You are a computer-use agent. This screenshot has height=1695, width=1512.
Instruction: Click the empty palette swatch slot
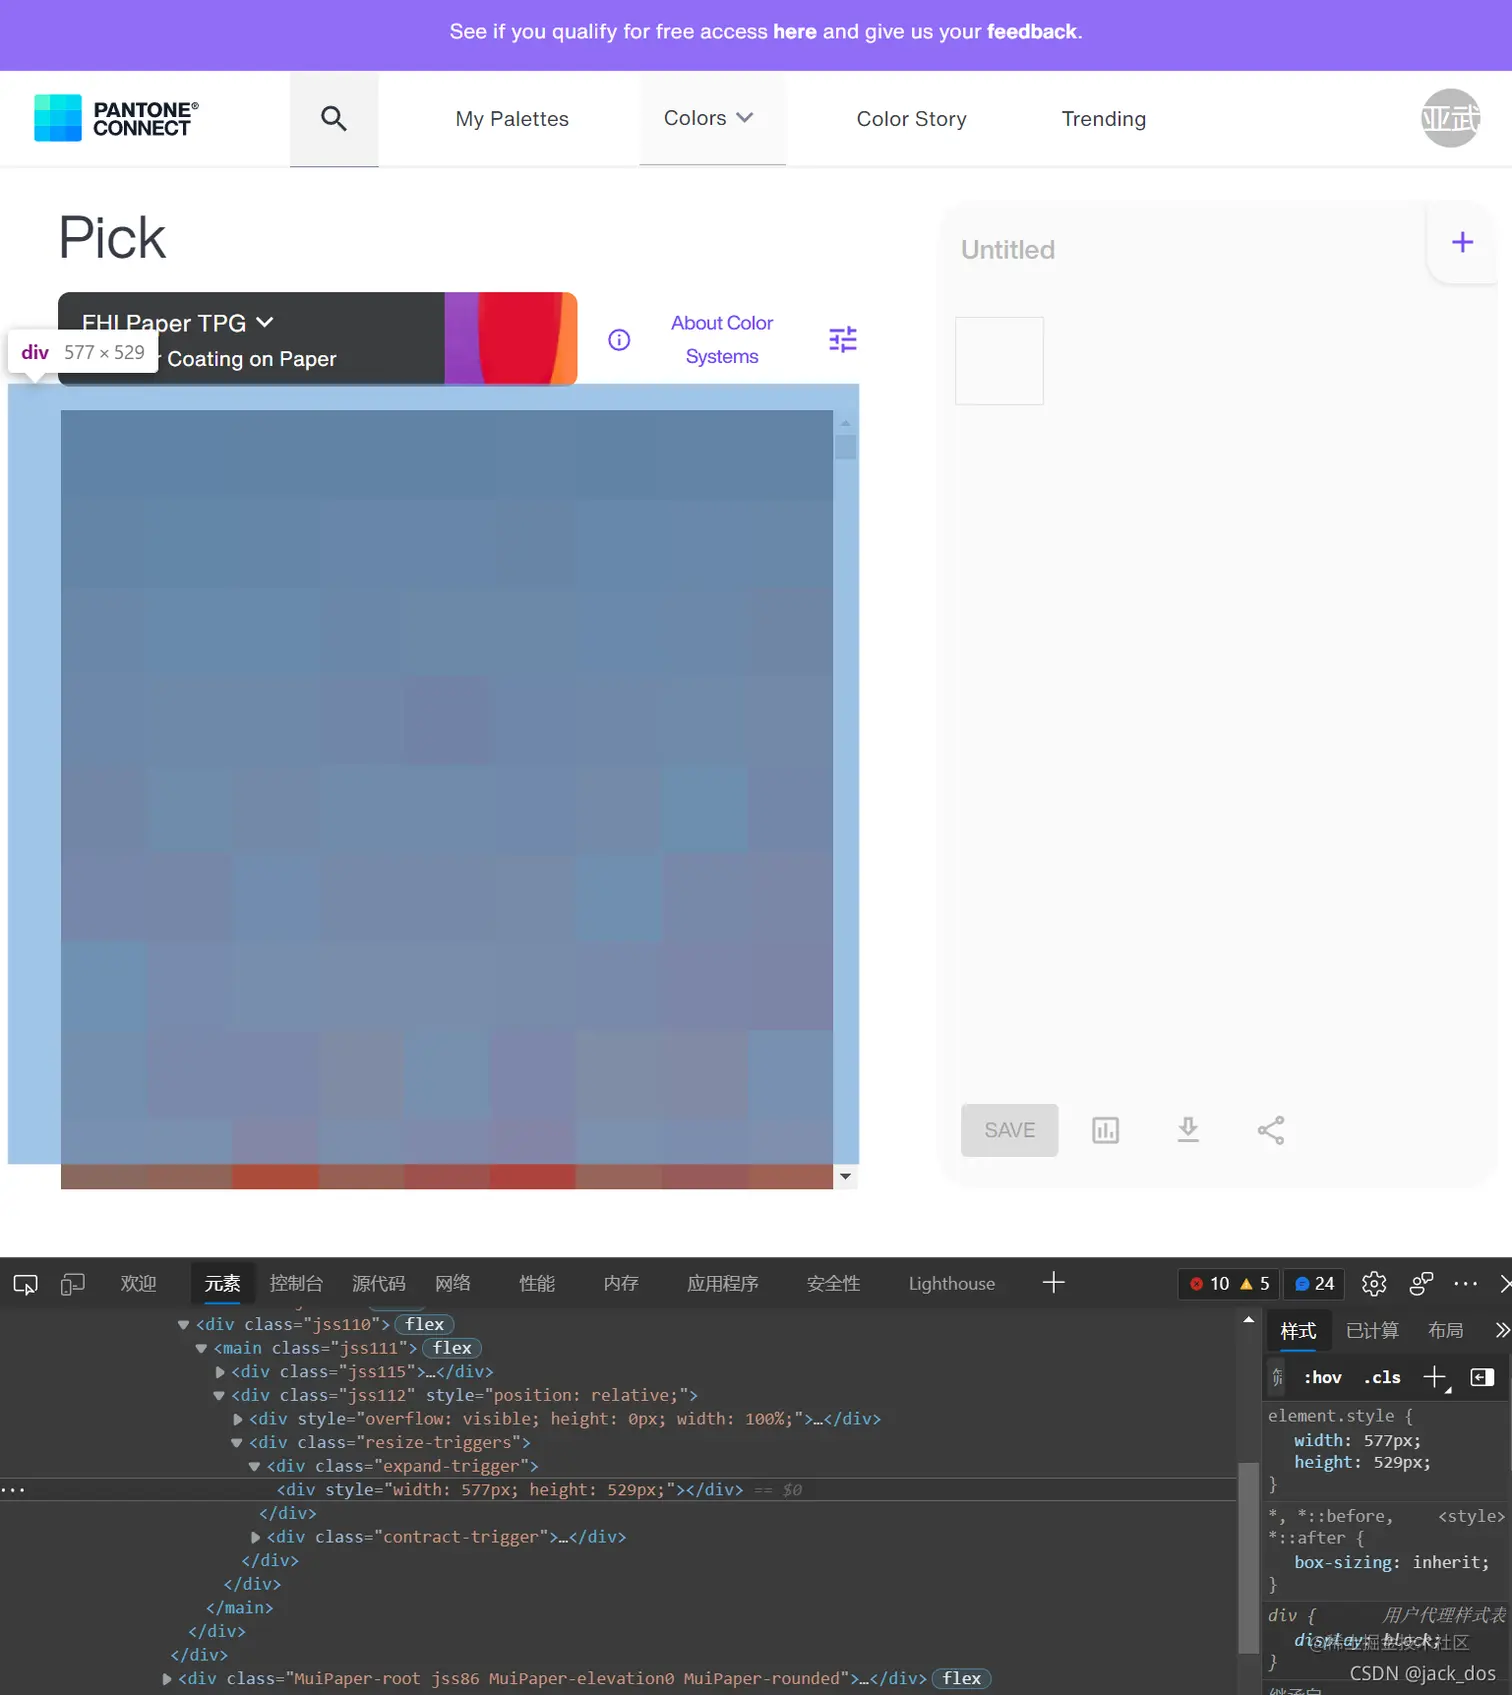click(x=999, y=361)
